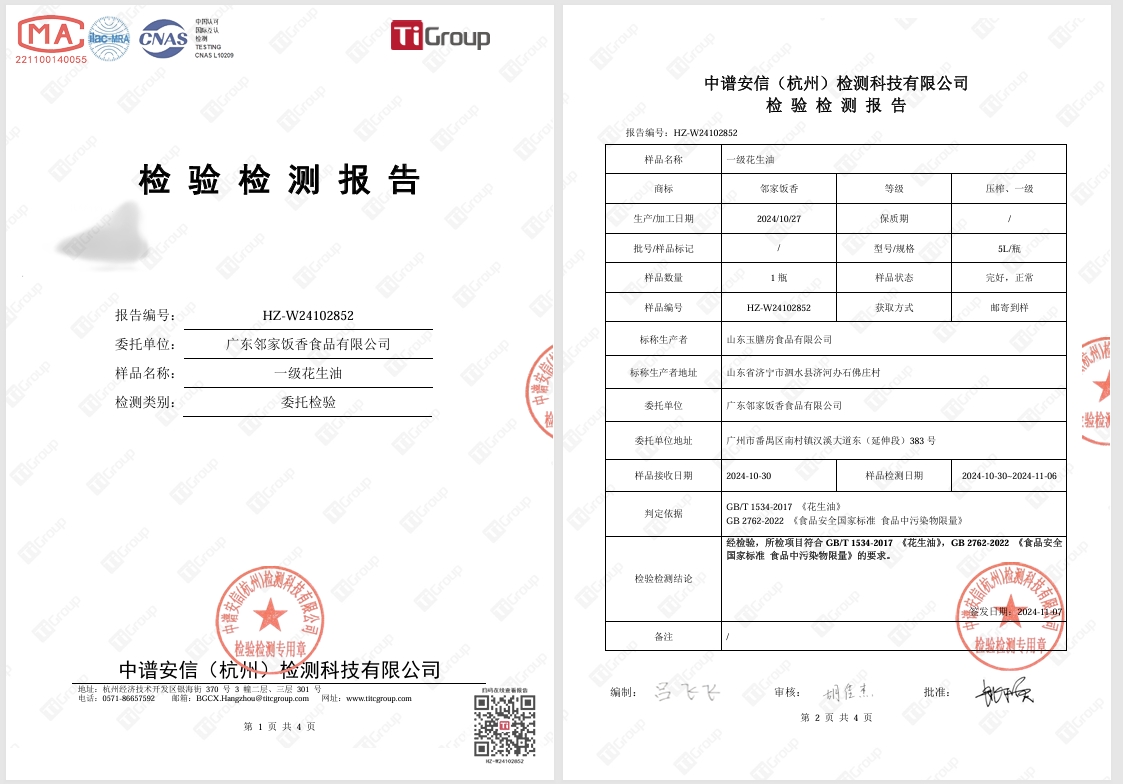Screen dimensions: 1123x784
Task: Click the TiGroup logo on the cover page
Action: tap(440, 36)
